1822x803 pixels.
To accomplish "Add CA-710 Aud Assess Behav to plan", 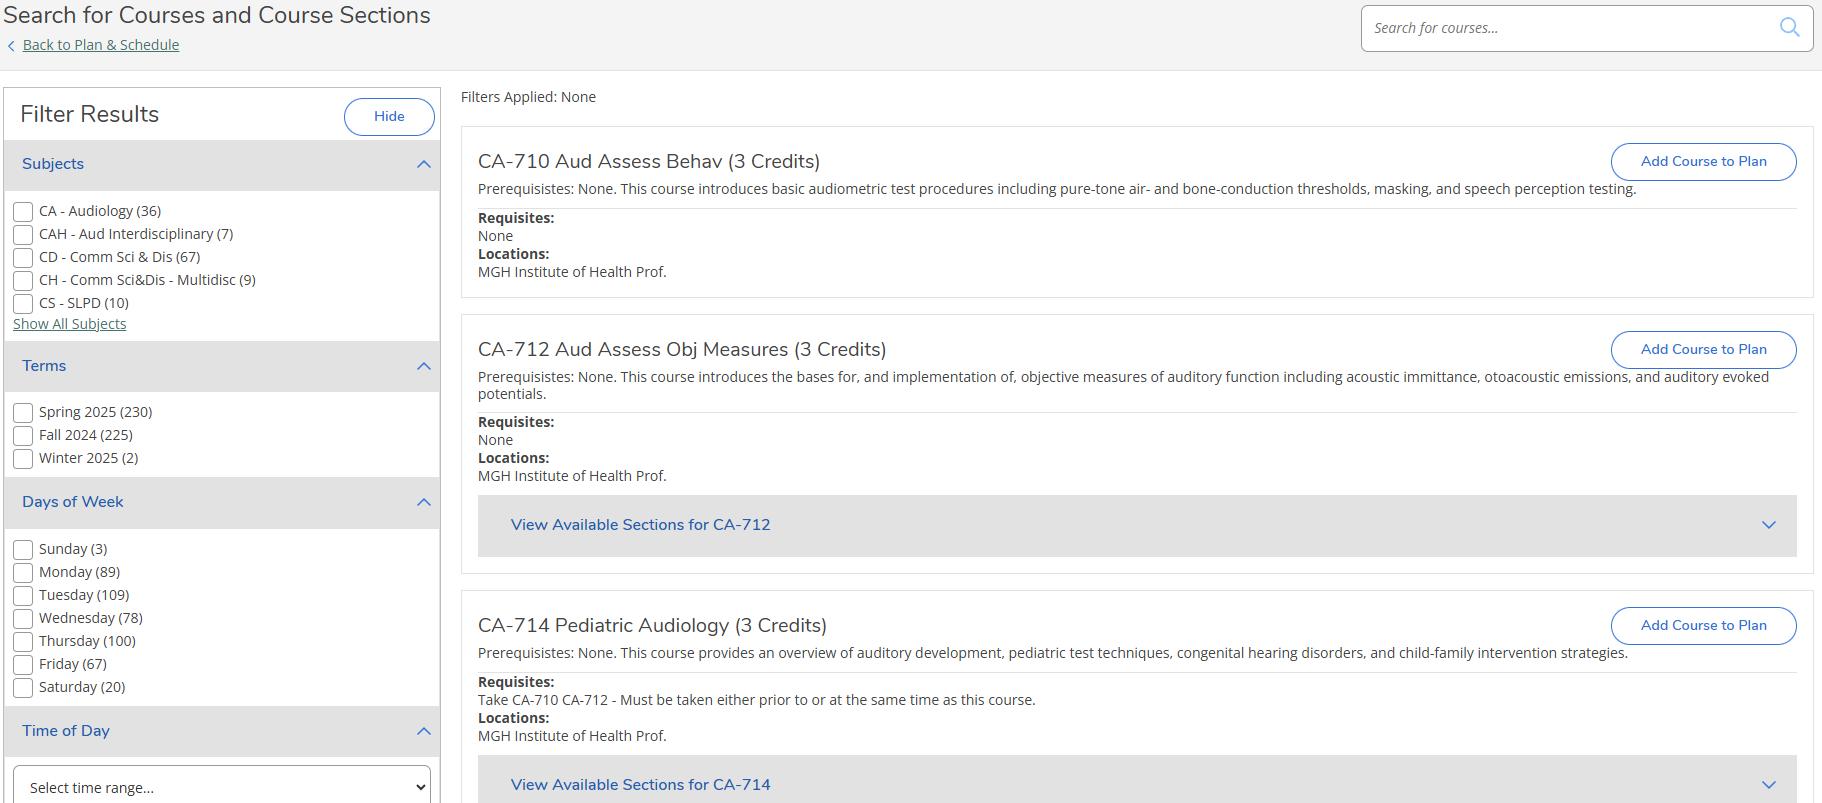I will [x=1703, y=162].
